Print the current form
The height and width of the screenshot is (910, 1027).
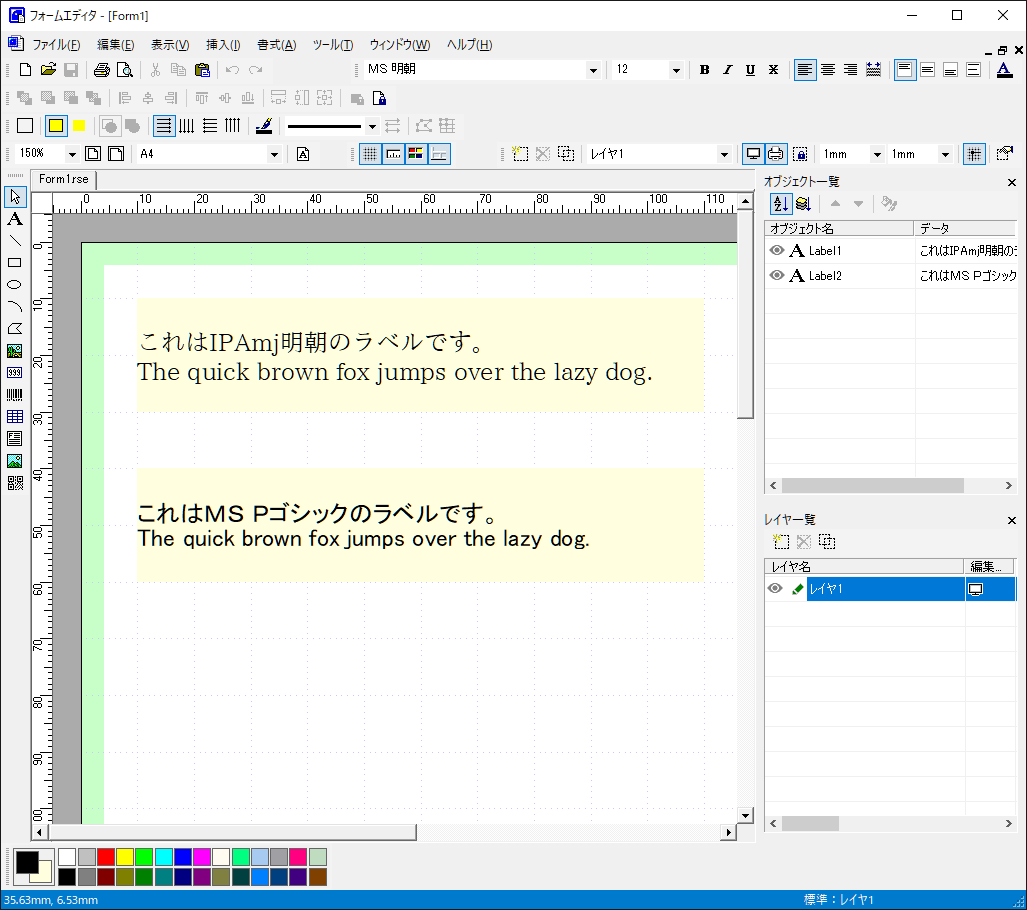(x=102, y=69)
